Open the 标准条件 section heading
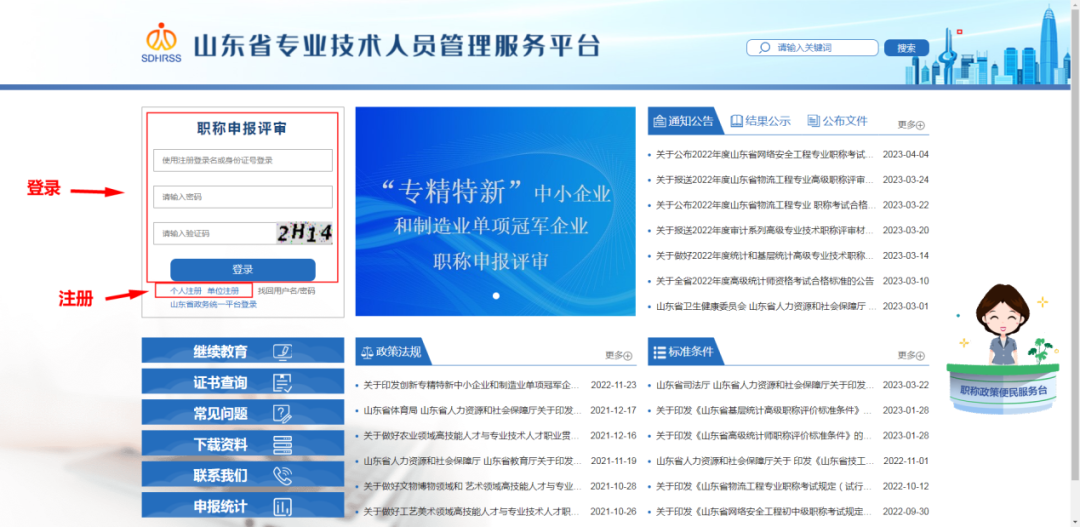The height and width of the screenshot is (527, 1080). pyautogui.click(x=685, y=352)
